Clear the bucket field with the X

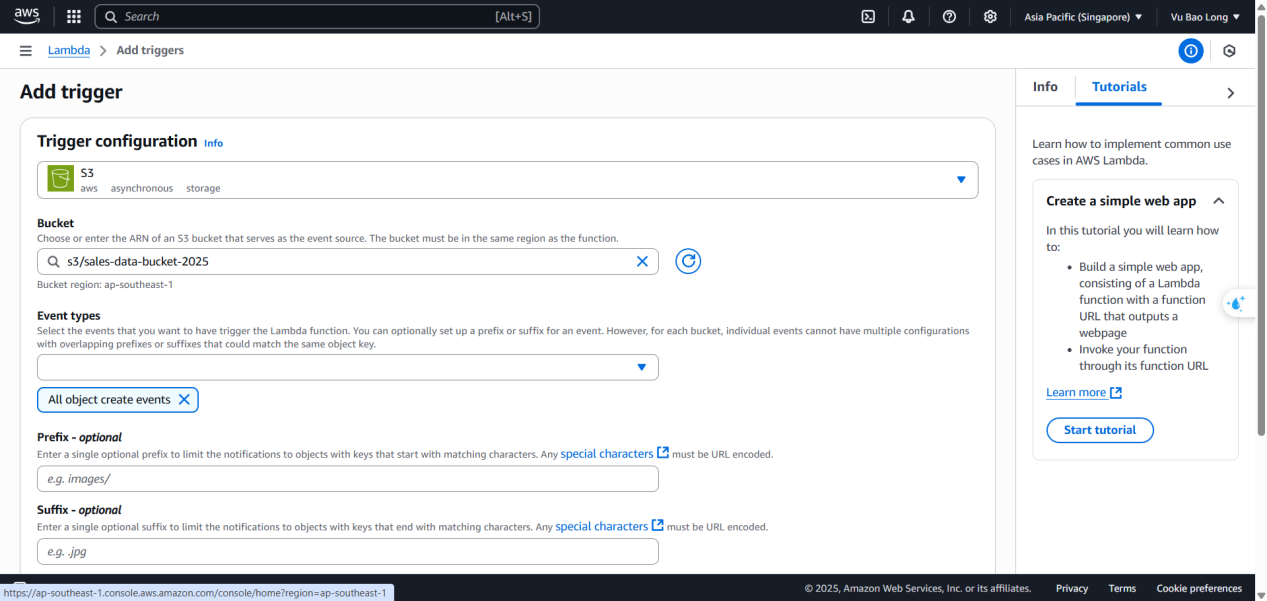[643, 261]
